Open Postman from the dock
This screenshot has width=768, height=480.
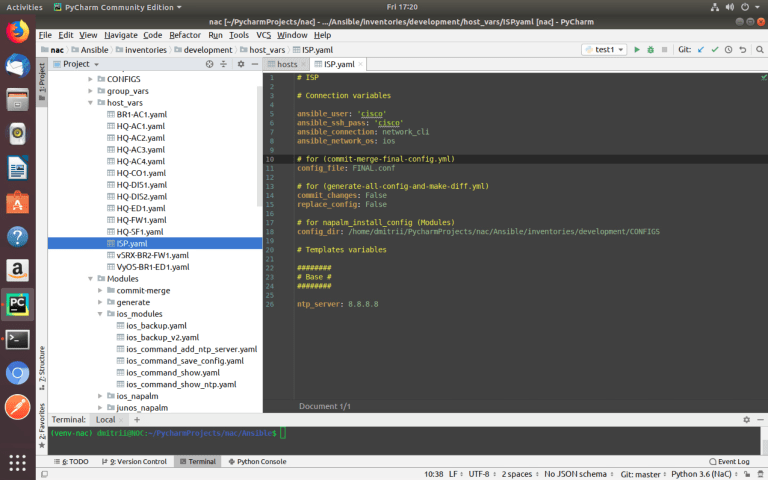pyautogui.click(x=18, y=408)
